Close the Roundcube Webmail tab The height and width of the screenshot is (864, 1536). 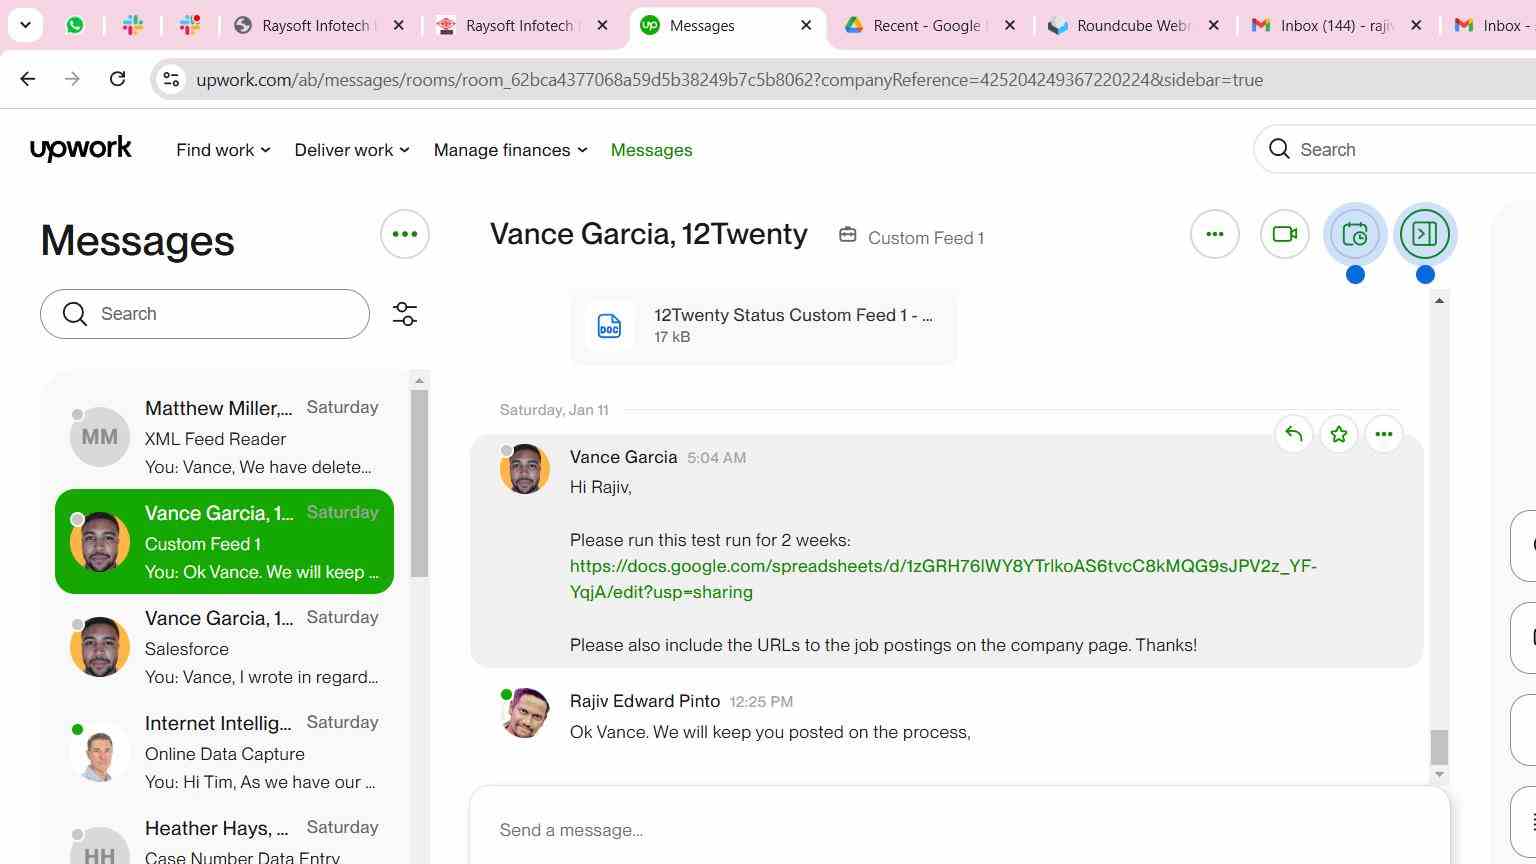[x=1214, y=25]
